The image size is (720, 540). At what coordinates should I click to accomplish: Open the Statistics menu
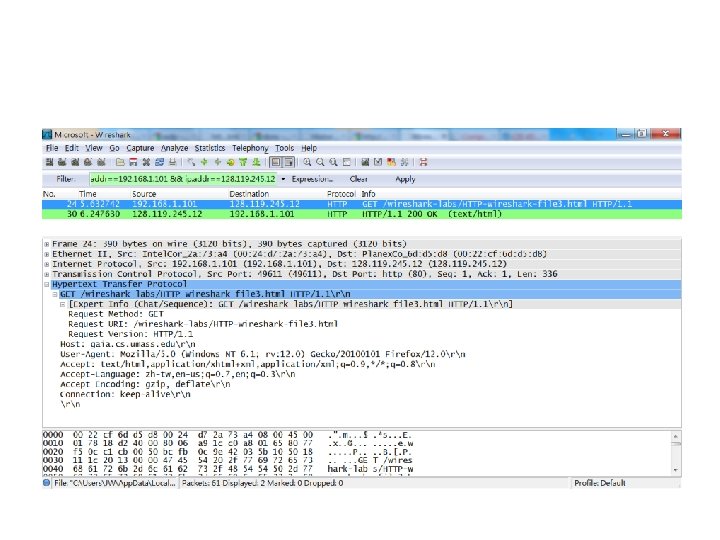tap(210, 148)
